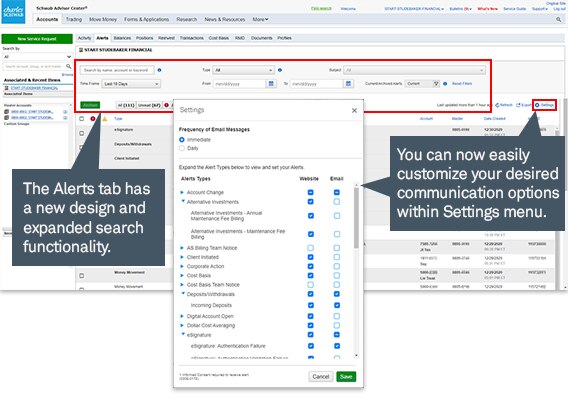This screenshot has height=400, width=568.
Task: Open the From date calendar picker
Action: 271,84
